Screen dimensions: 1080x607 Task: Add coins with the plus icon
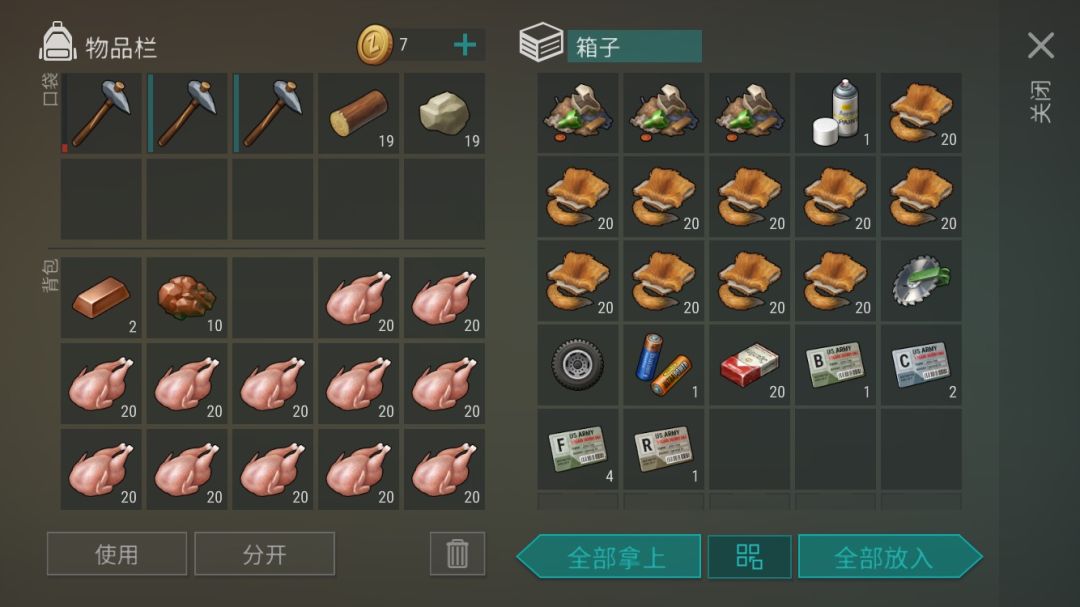pyautogui.click(x=465, y=45)
